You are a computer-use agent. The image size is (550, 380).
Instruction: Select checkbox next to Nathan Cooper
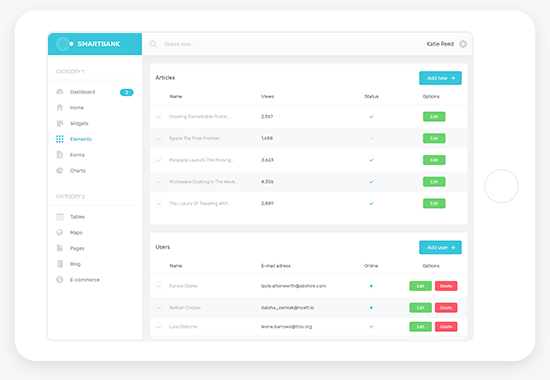tap(159, 308)
